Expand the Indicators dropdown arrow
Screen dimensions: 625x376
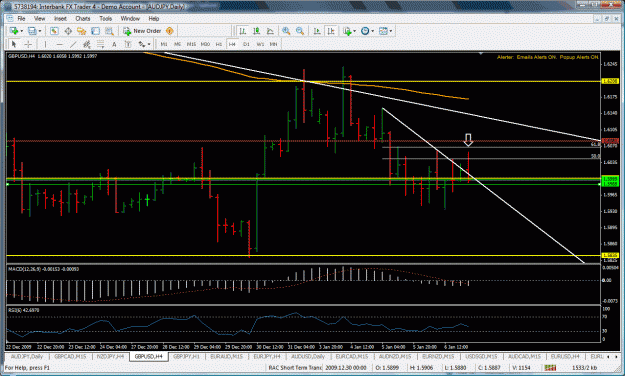tap(354, 31)
